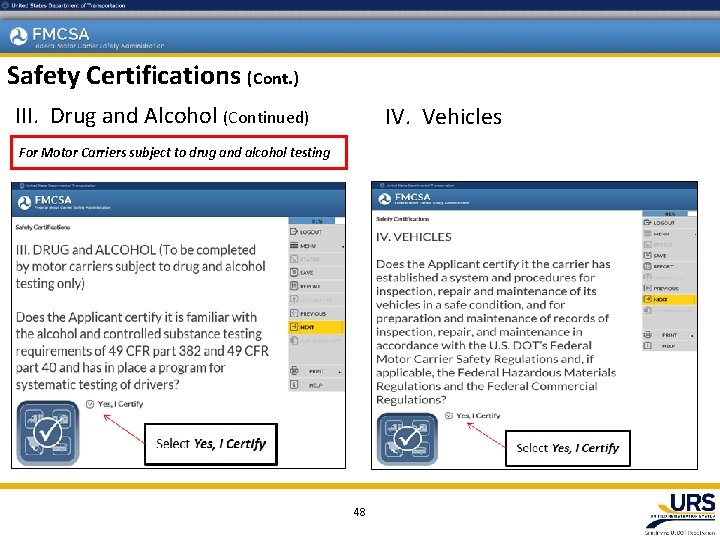Click Logout icon in Vehicles panel
The width and height of the screenshot is (720, 540).
[x=647, y=223]
